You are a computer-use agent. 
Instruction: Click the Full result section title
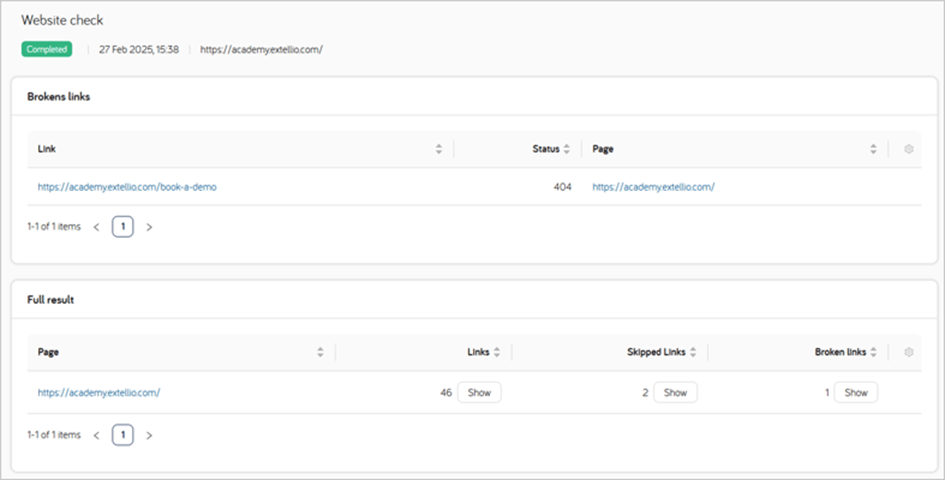pyautogui.click(x=51, y=300)
